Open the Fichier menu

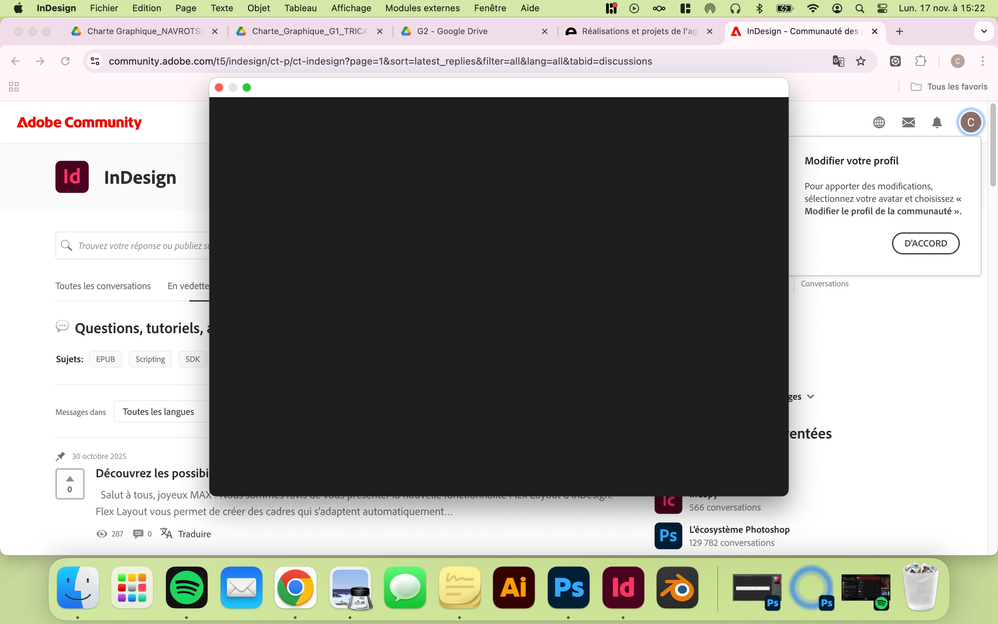(x=104, y=8)
